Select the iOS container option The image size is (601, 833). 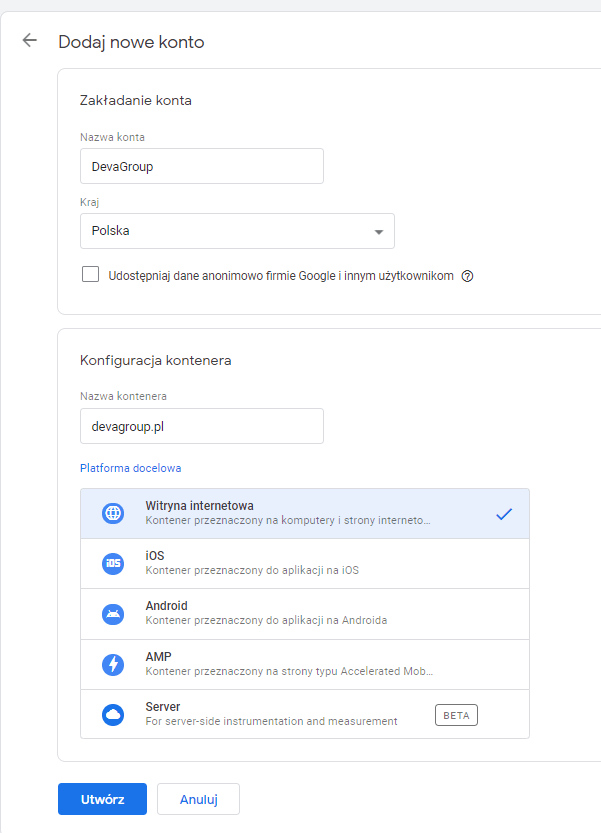[x=300, y=564]
